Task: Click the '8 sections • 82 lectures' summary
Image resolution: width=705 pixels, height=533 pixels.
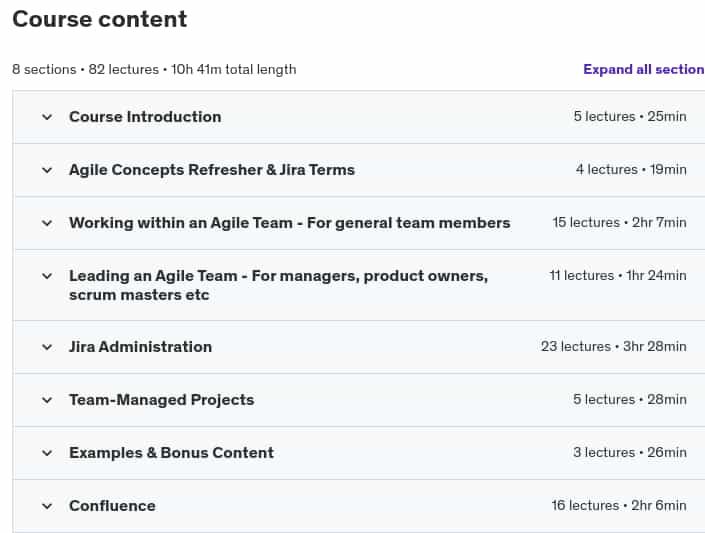Action: (x=154, y=69)
